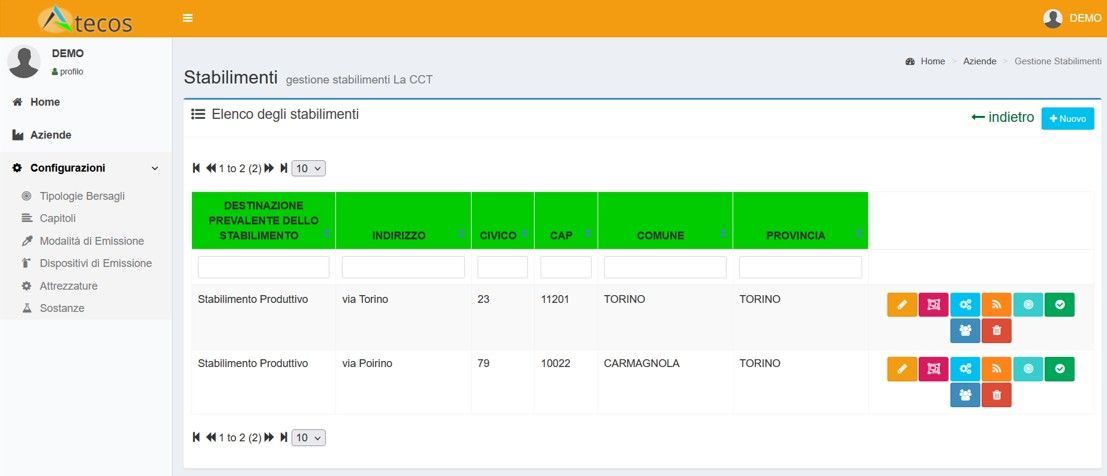The width and height of the screenshot is (1107, 476).
Task: Go to last page in top pager
Action: (x=283, y=168)
